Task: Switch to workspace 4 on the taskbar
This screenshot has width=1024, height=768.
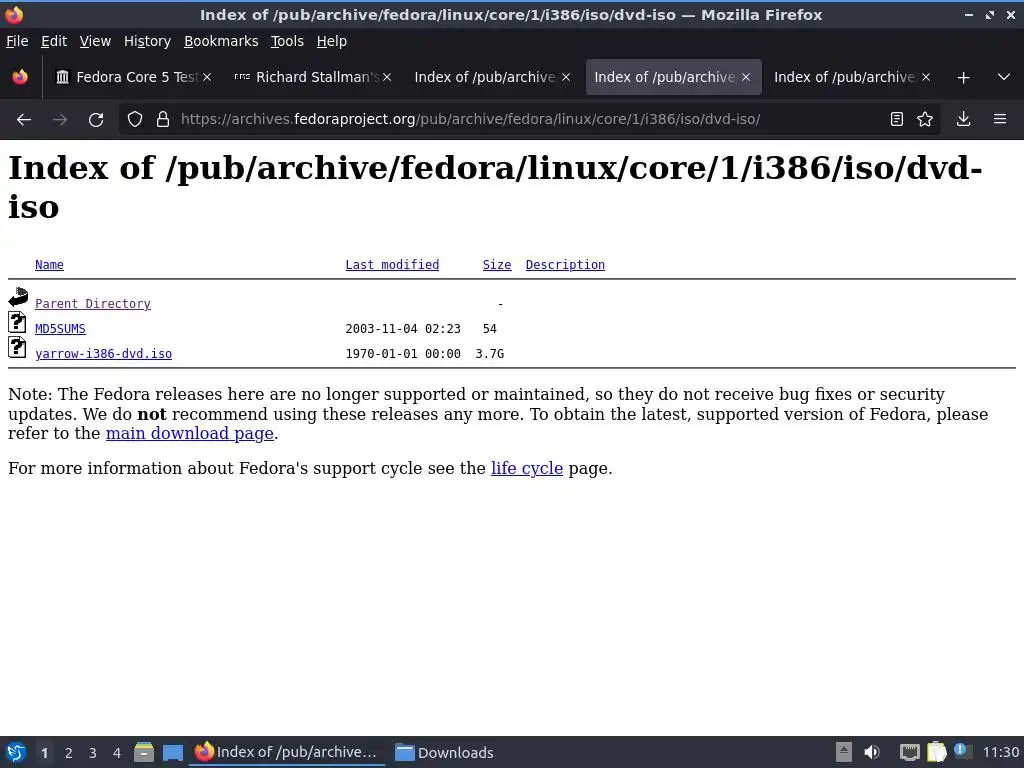Action: 116,753
